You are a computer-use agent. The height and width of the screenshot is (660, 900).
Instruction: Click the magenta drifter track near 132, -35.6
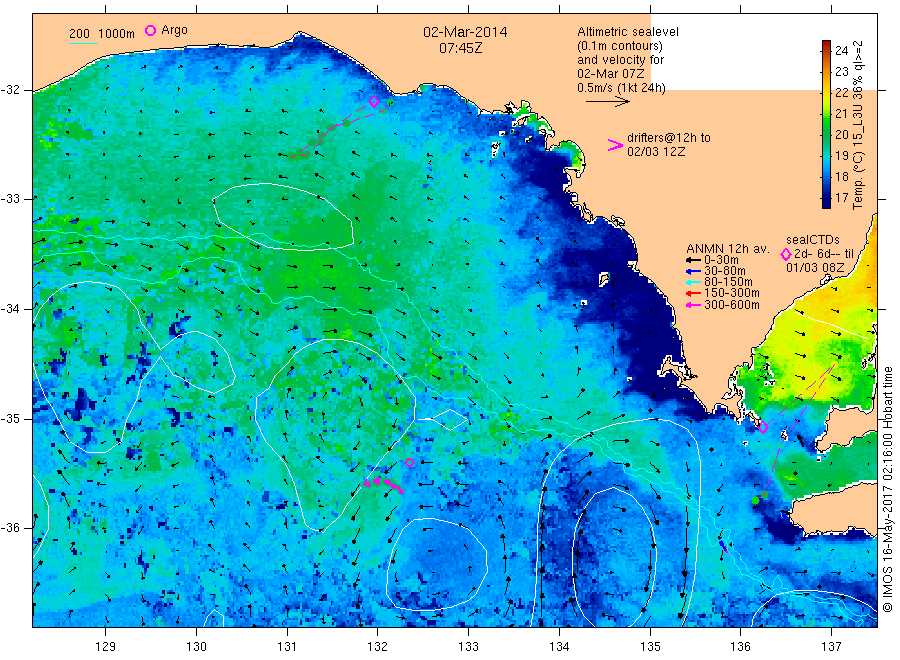(384, 484)
